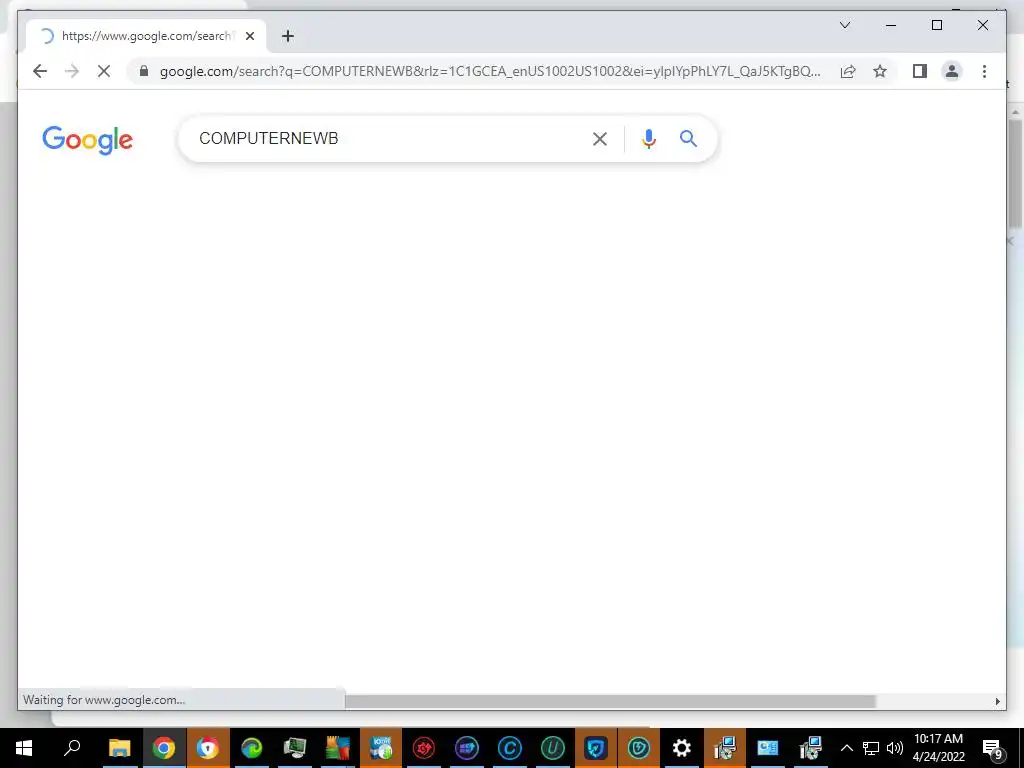Click the Google logo

tap(88, 140)
